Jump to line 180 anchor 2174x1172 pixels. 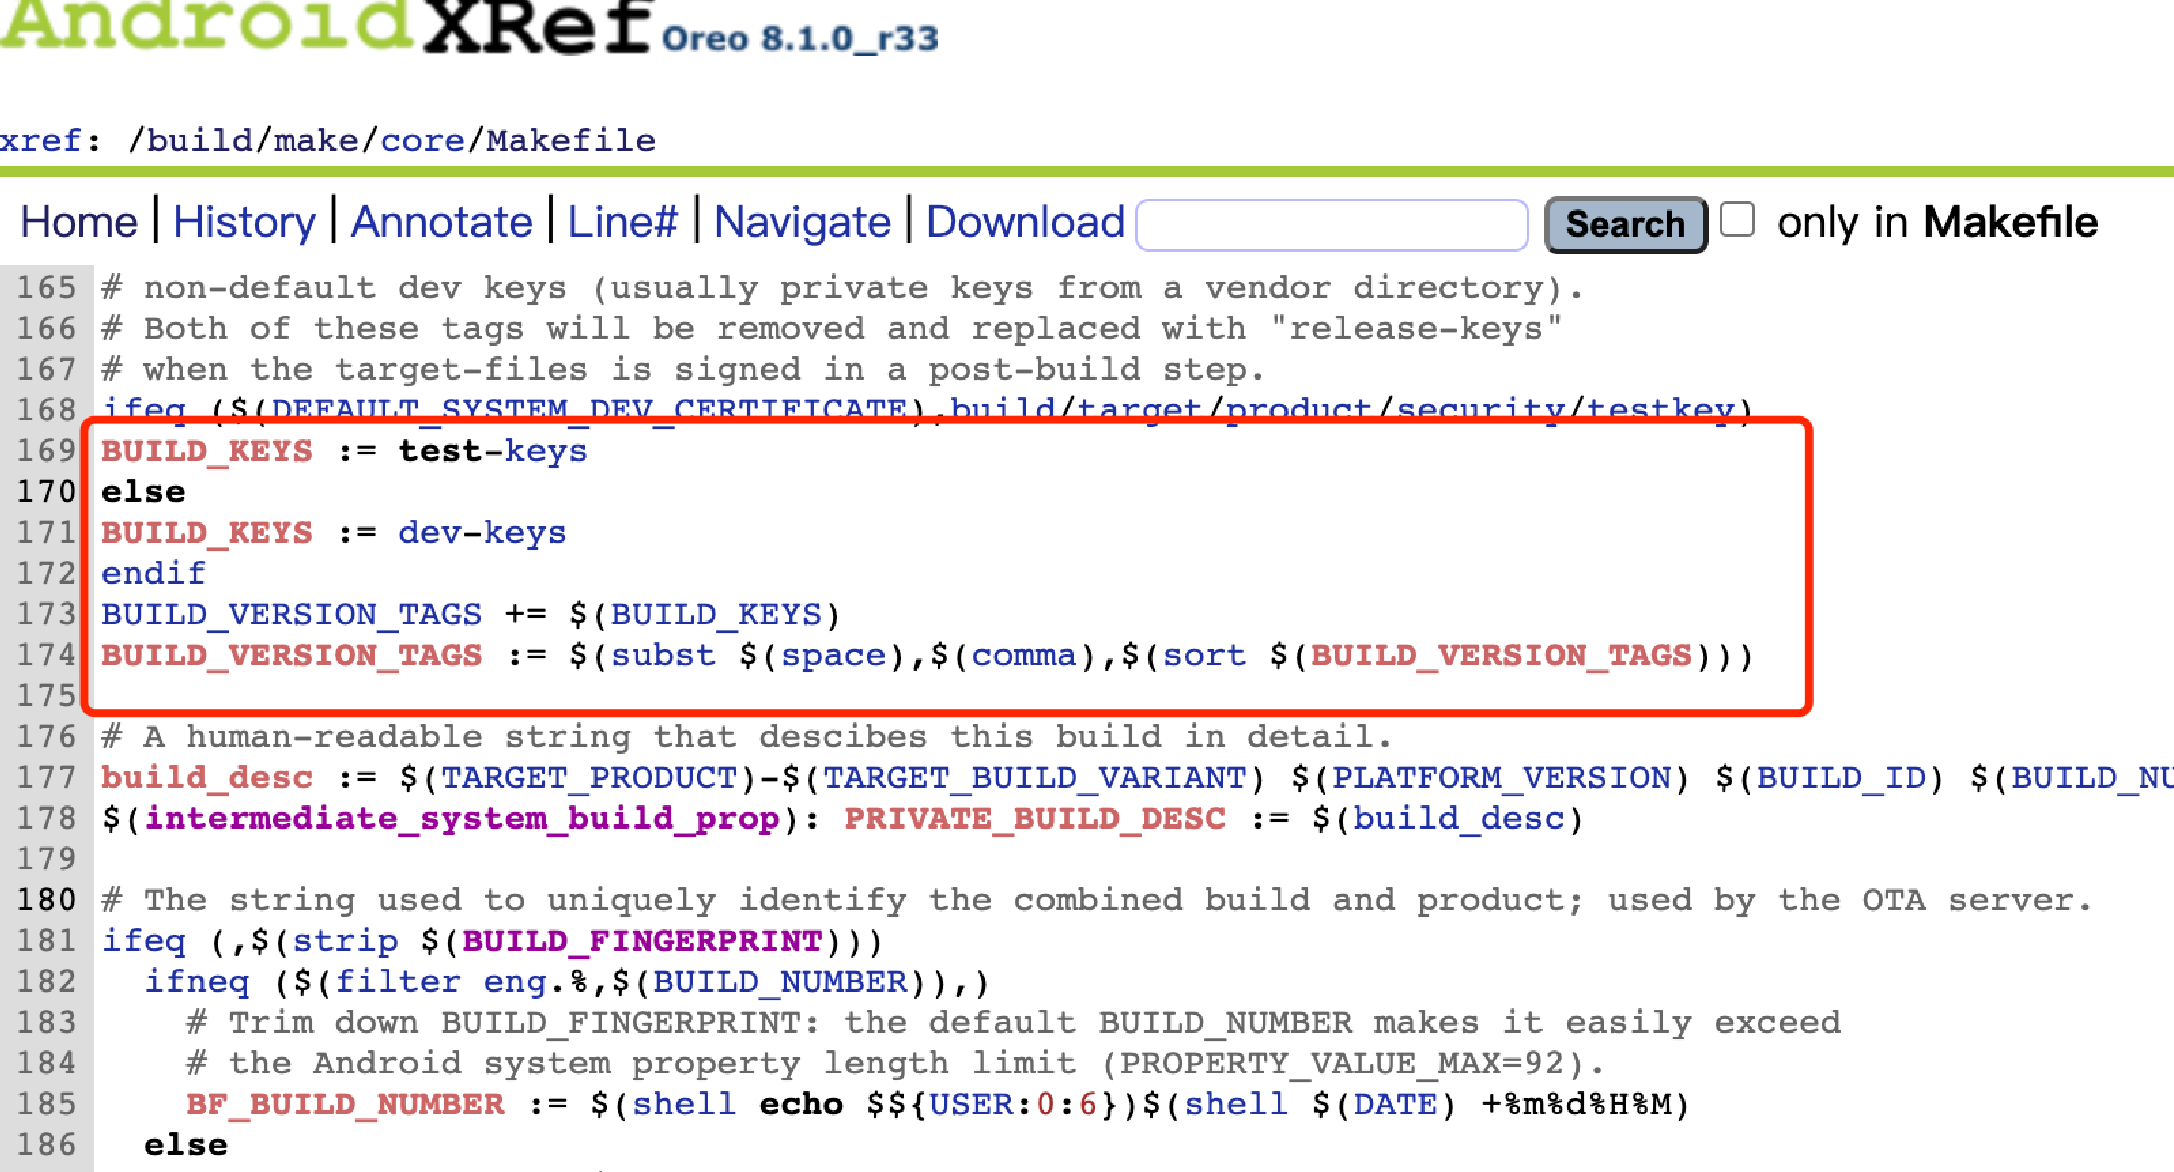point(46,899)
